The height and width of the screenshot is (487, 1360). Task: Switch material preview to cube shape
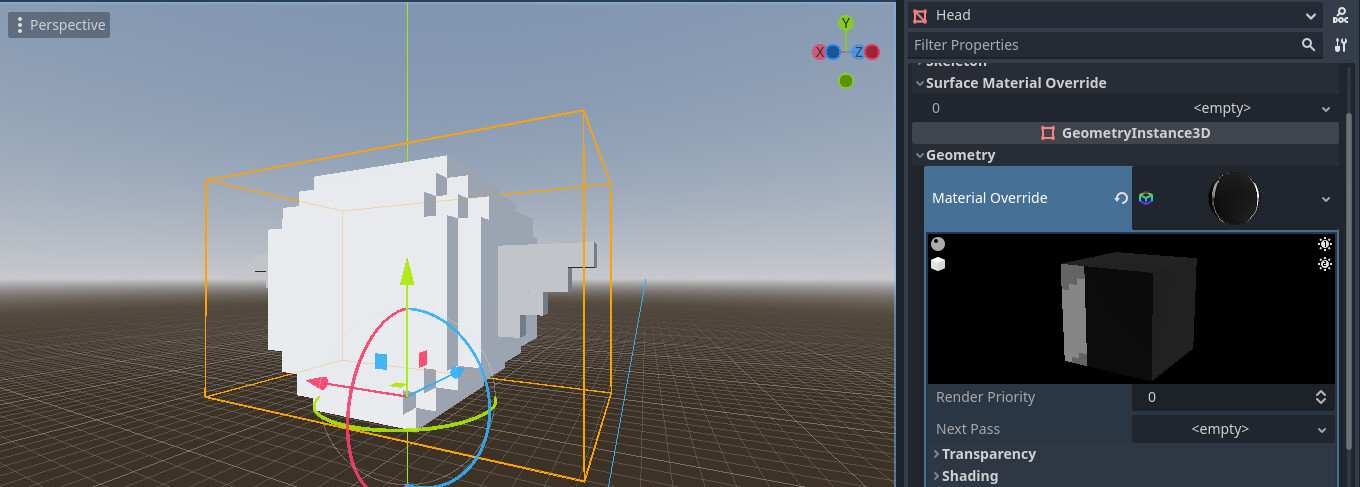coord(938,264)
